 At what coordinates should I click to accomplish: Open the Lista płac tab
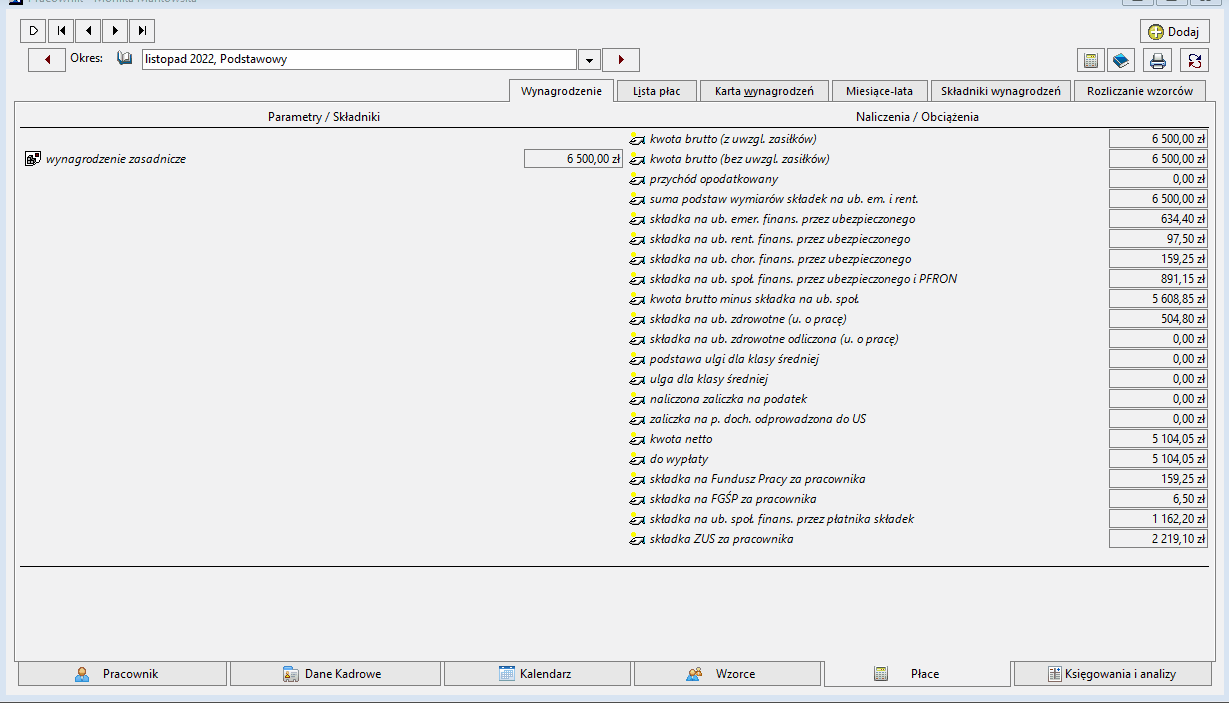pyautogui.click(x=657, y=91)
